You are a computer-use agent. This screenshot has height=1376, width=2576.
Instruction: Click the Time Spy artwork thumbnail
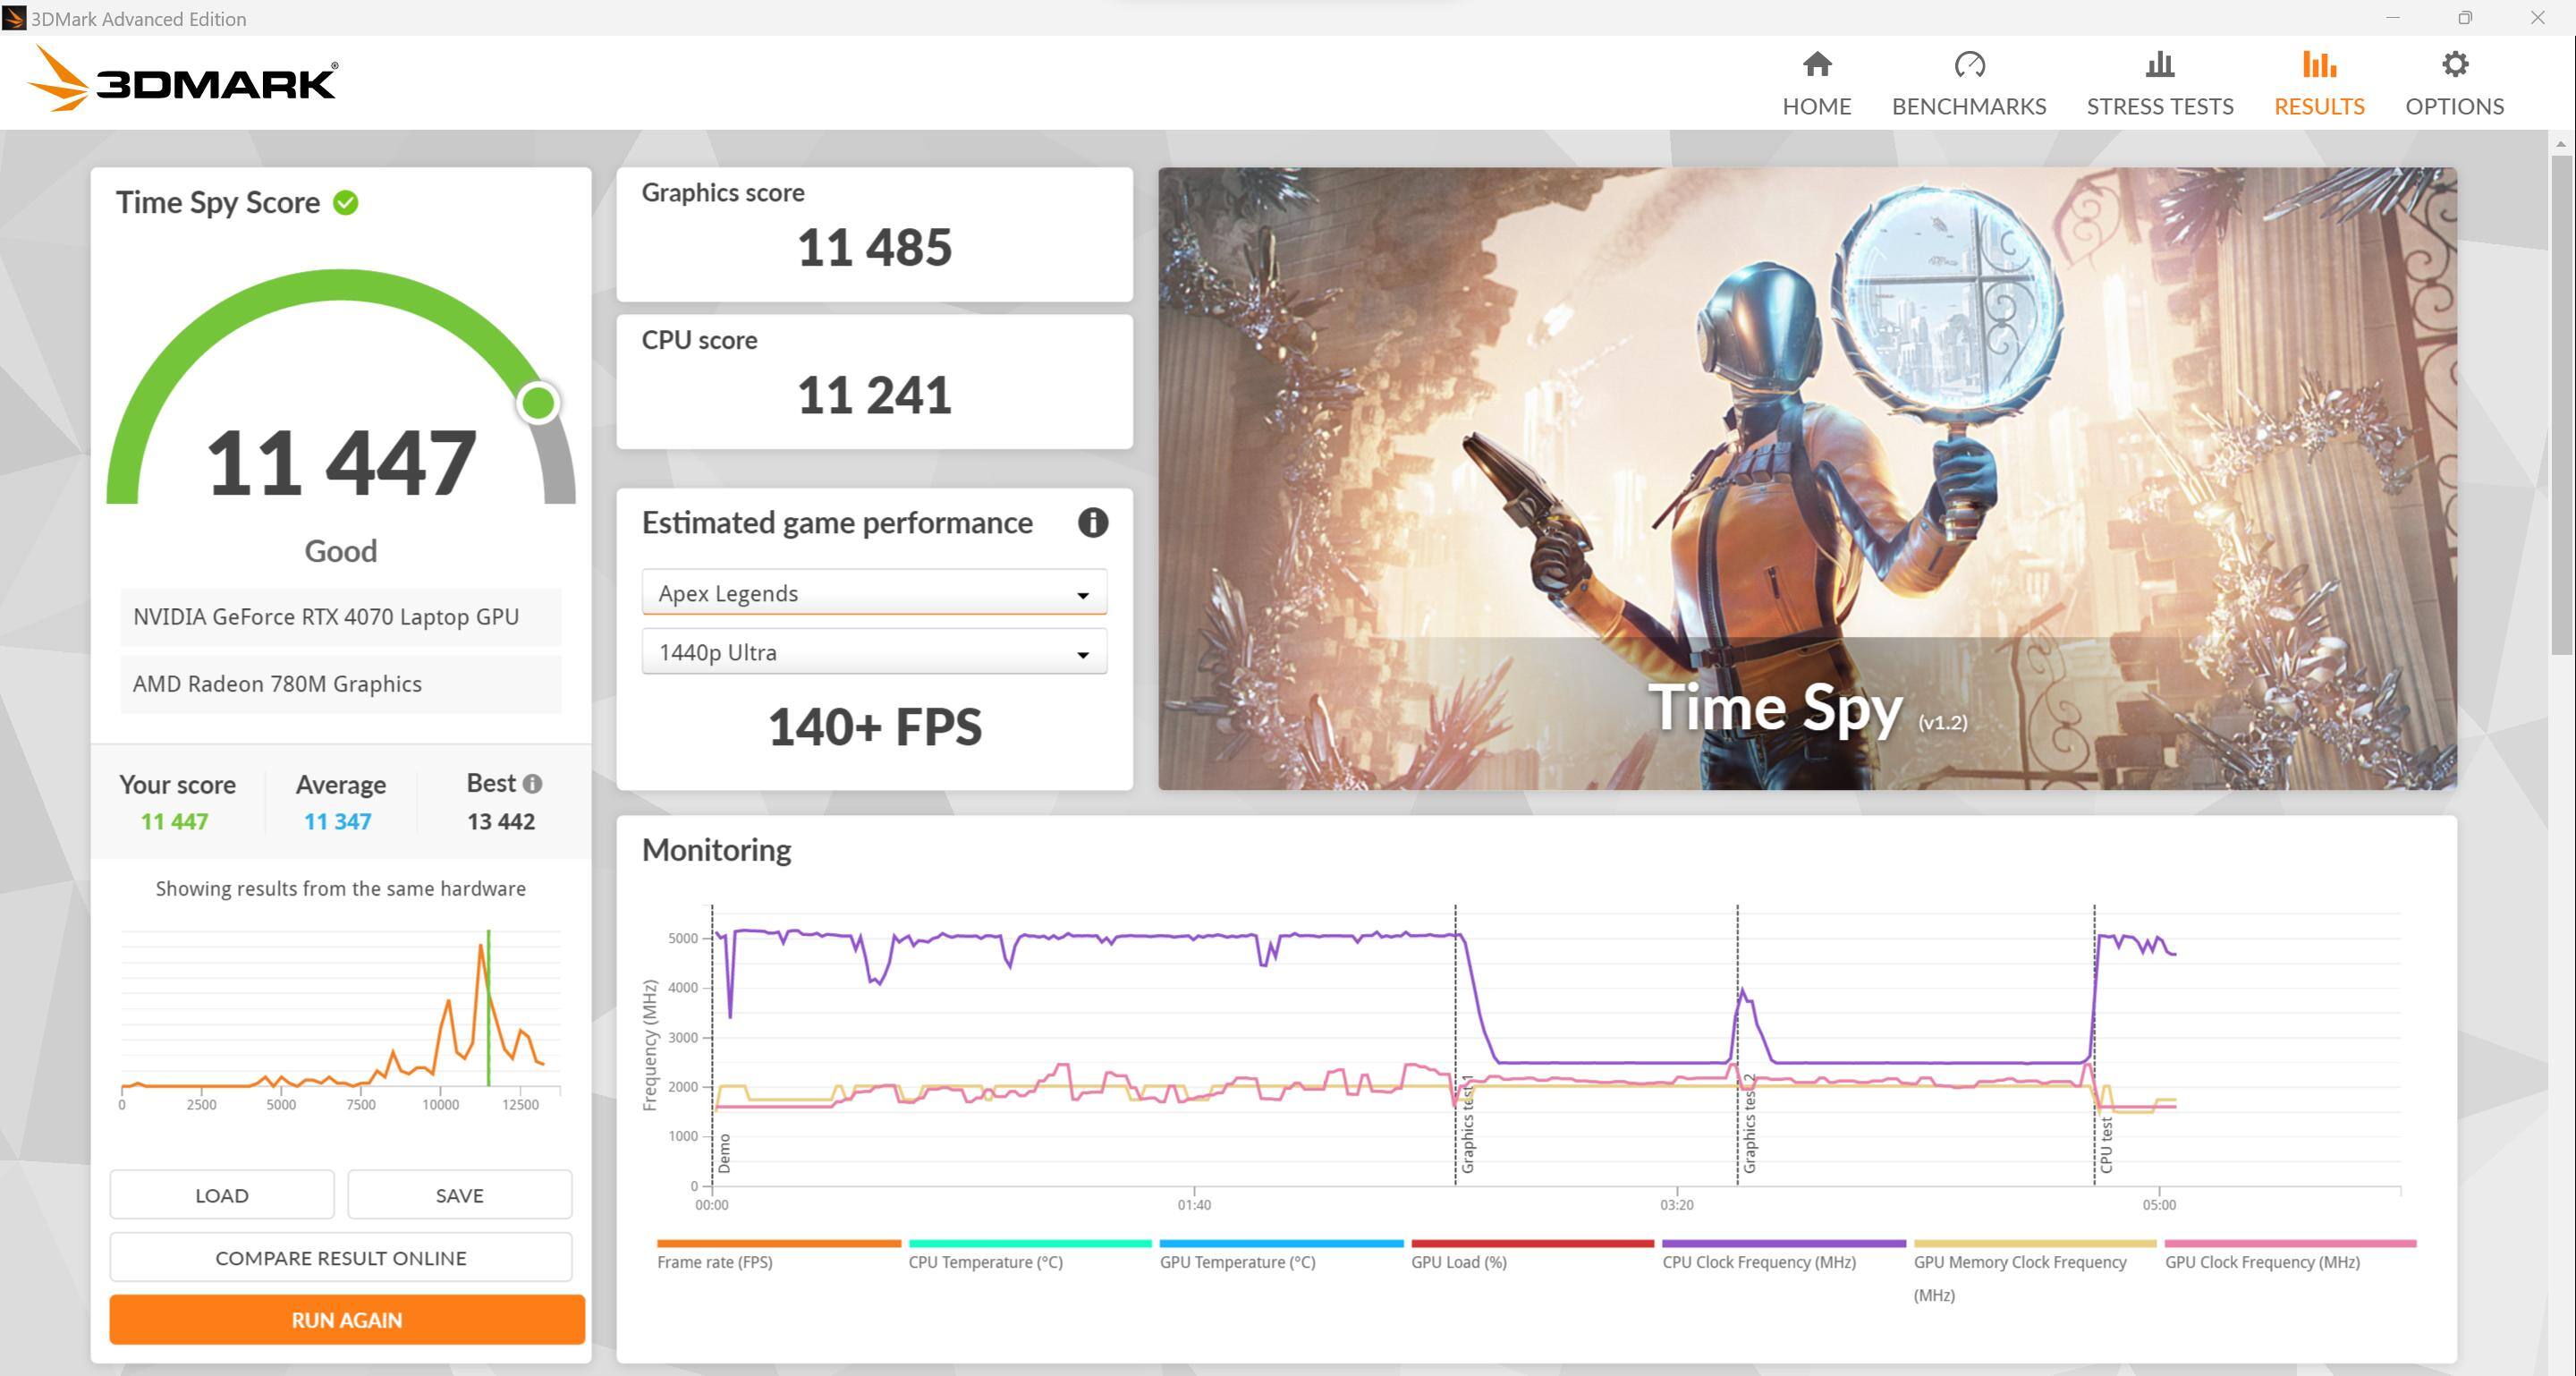point(1806,478)
